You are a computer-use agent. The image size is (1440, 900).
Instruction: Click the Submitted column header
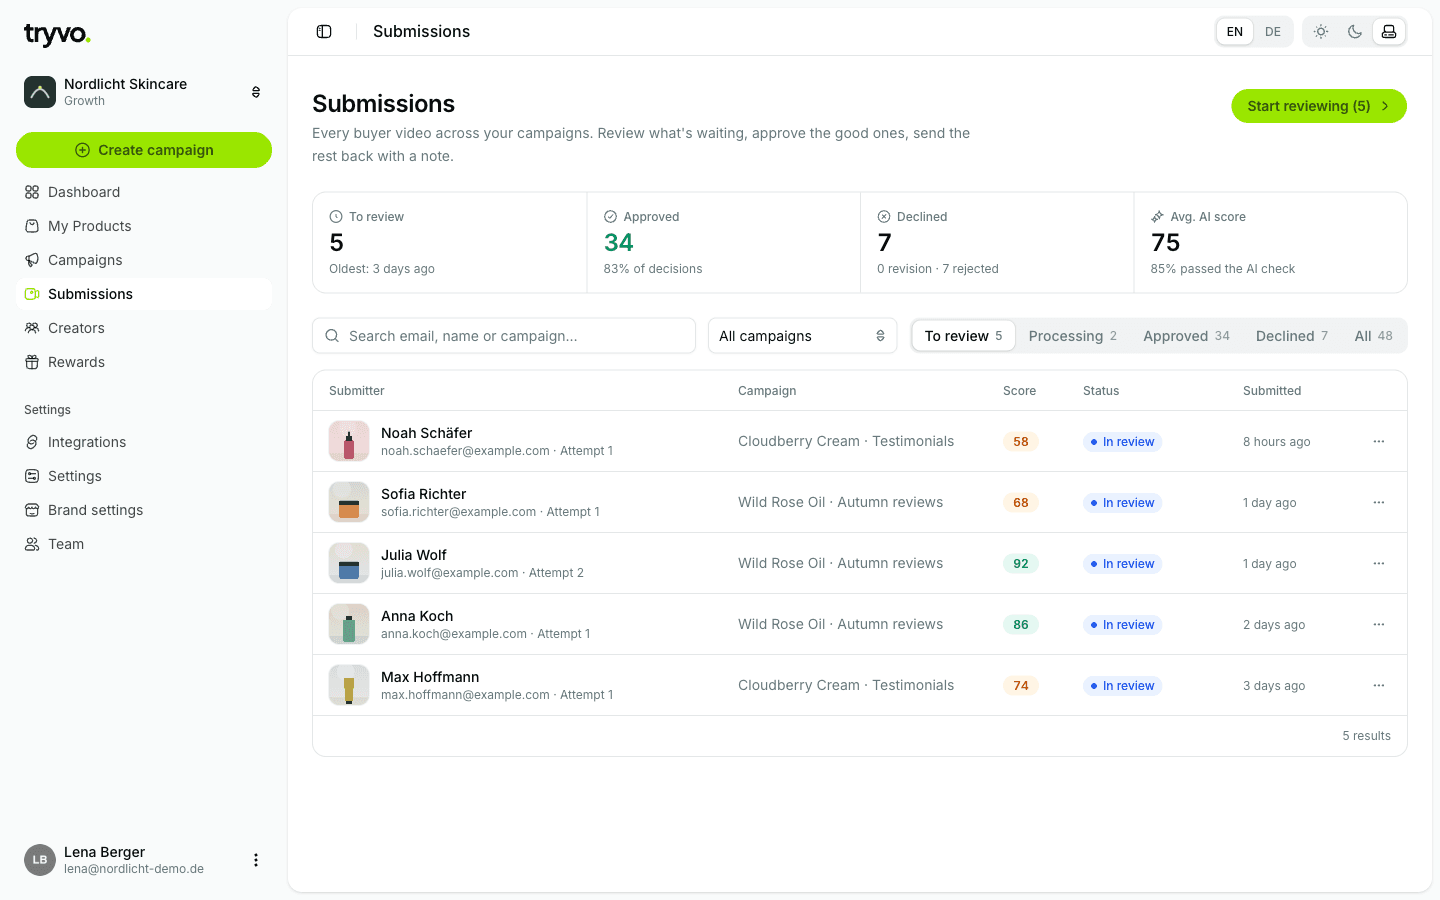coord(1272,391)
